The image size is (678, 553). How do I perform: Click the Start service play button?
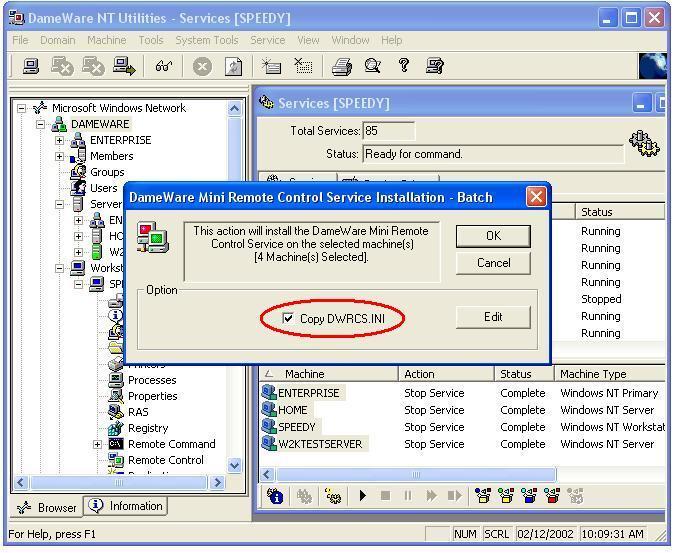pyautogui.click(x=362, y=495)
